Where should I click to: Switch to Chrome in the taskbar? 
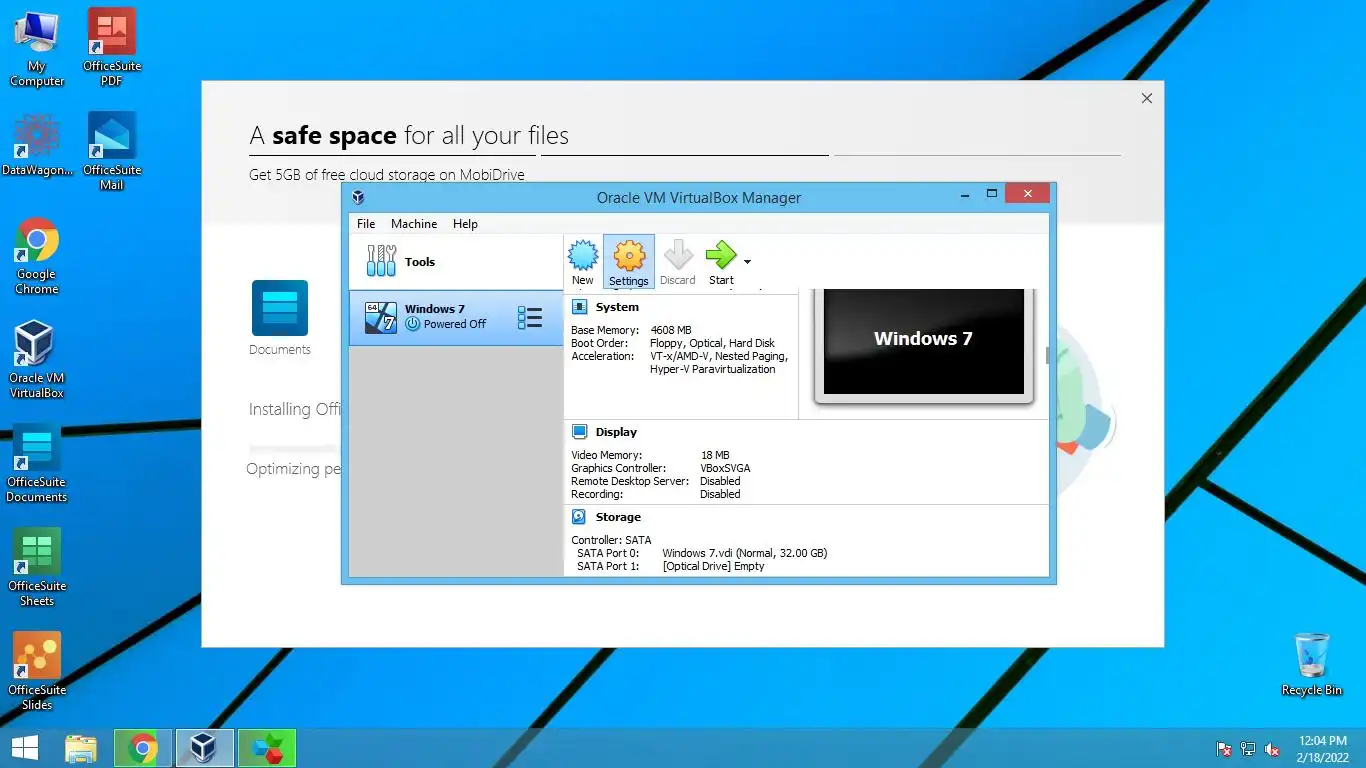pos(143,748)
